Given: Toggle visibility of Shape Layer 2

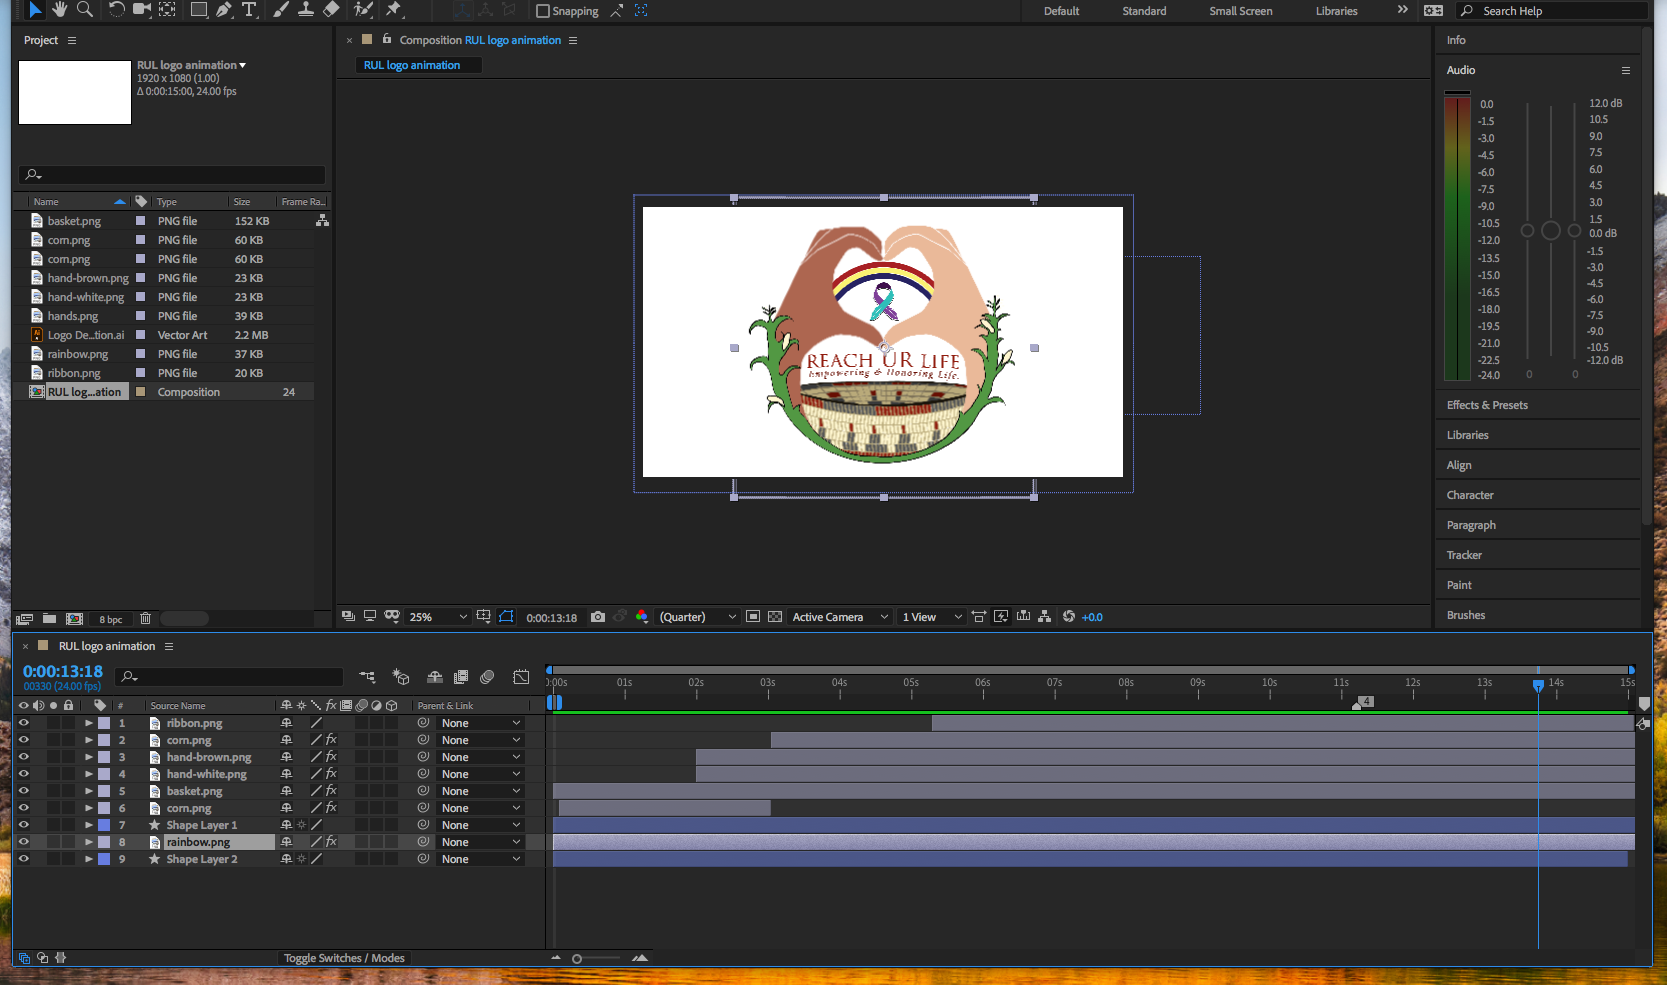Looking at the screenshot, I should (x=24, y=859).
